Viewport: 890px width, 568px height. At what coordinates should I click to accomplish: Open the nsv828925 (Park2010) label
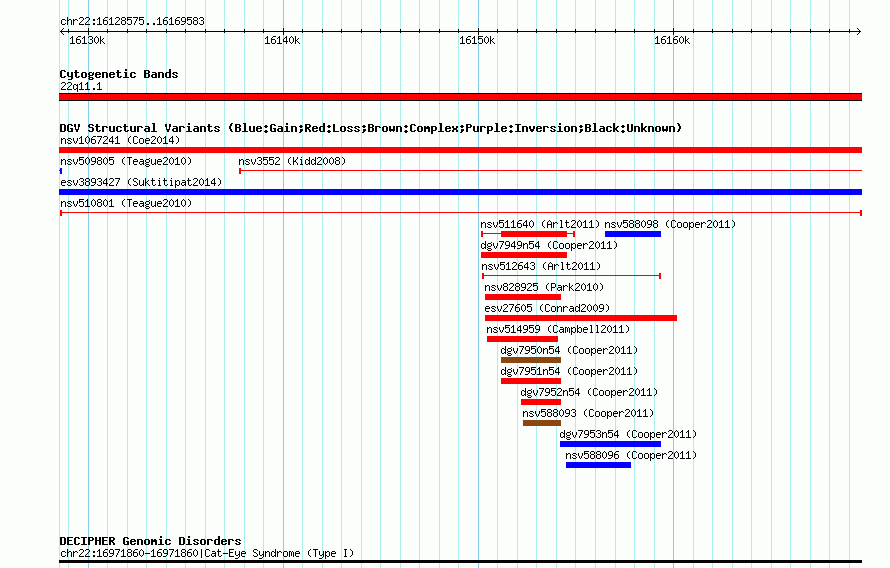[x=544, y=287]
